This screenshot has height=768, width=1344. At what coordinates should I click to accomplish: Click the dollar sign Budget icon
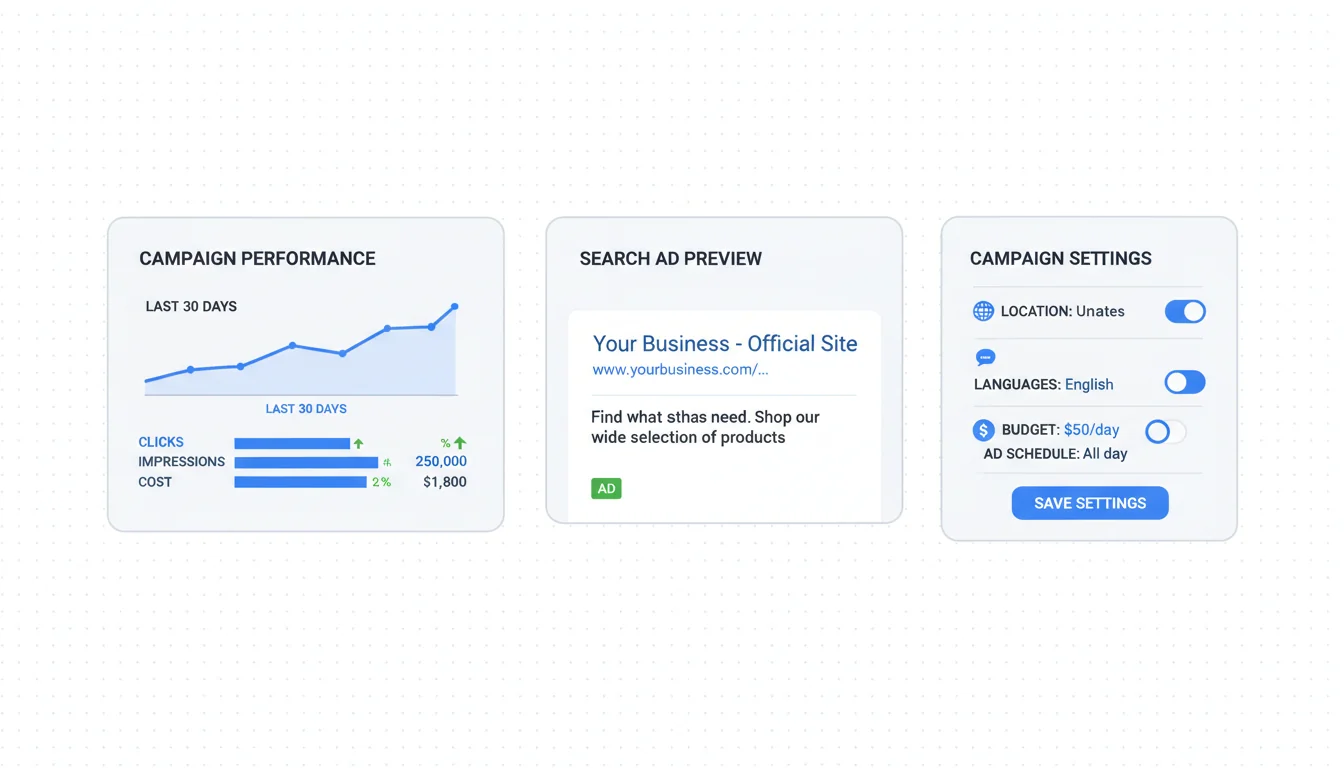(983, 430)
